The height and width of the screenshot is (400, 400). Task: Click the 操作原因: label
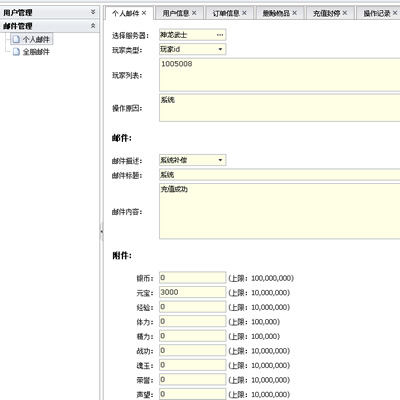point(127,108)
